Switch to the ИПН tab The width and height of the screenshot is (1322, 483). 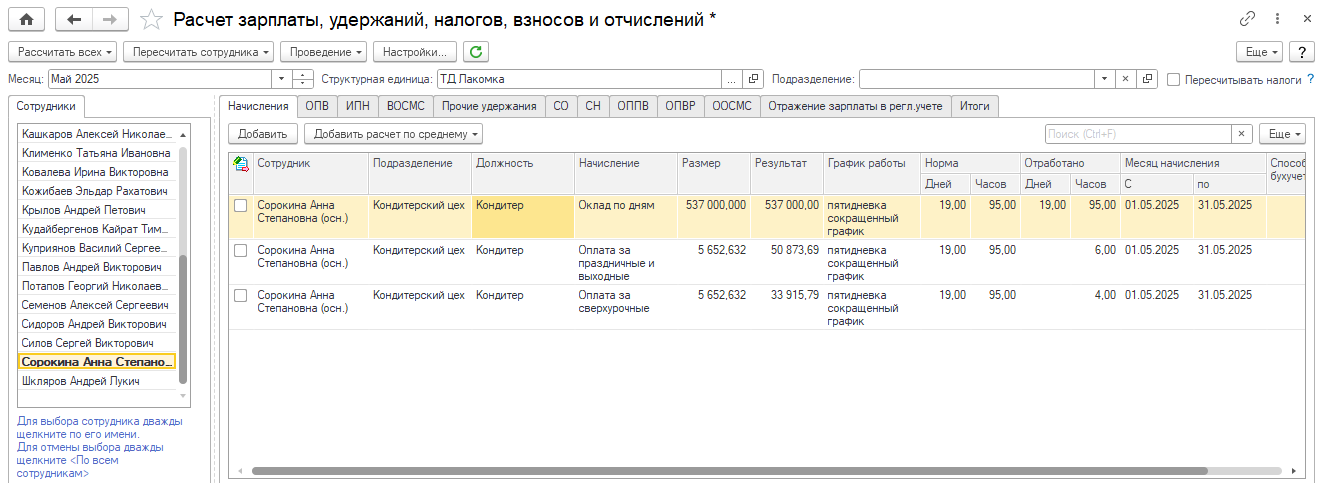[x=357, y=106]
